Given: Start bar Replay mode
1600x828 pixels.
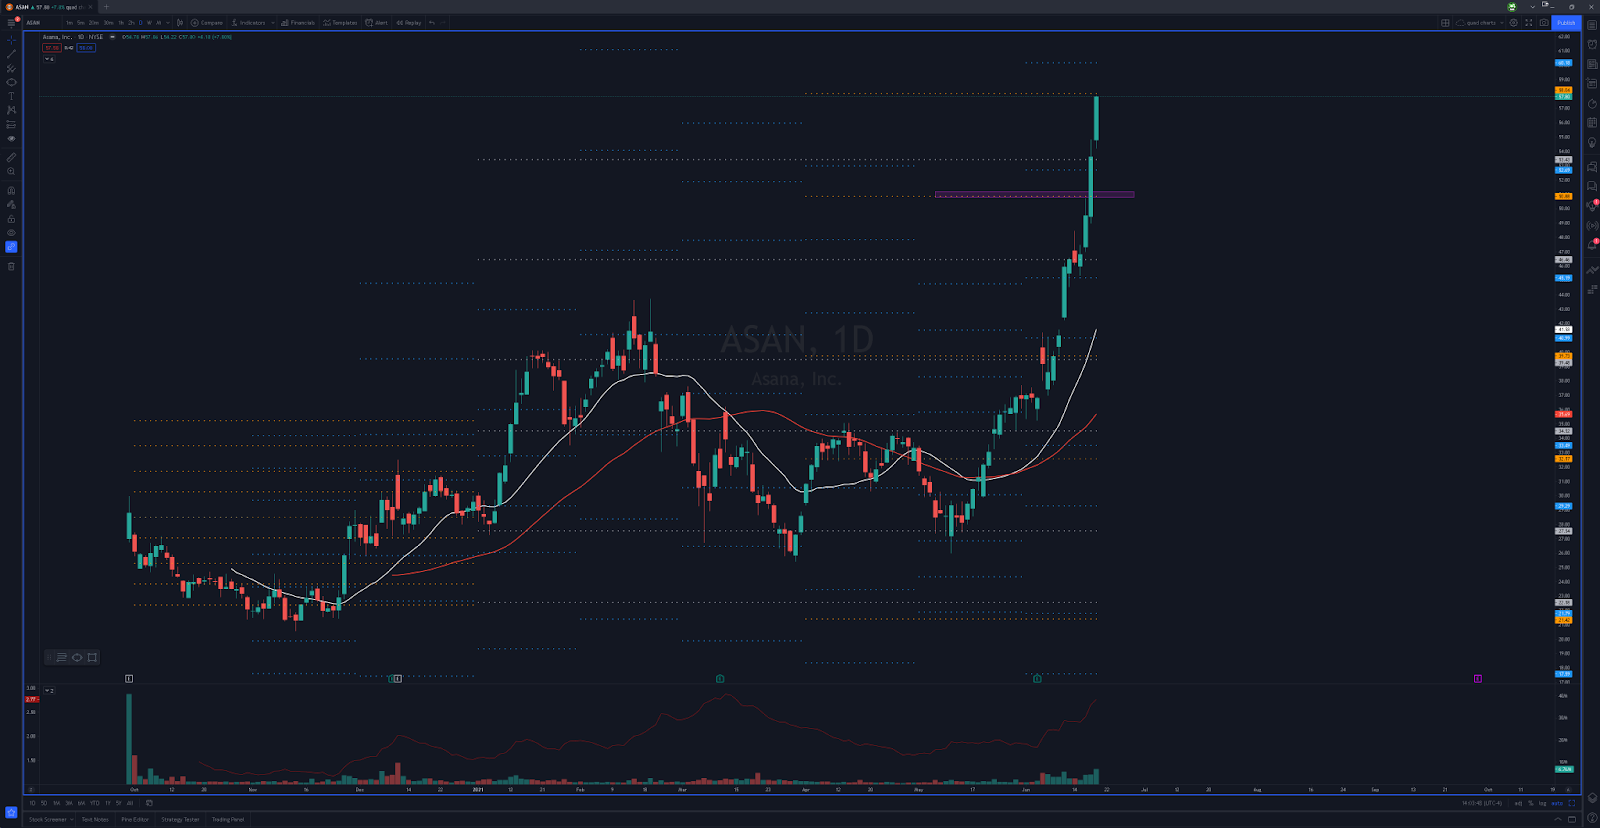Looking at the screenshot, I should click(409, 22).
